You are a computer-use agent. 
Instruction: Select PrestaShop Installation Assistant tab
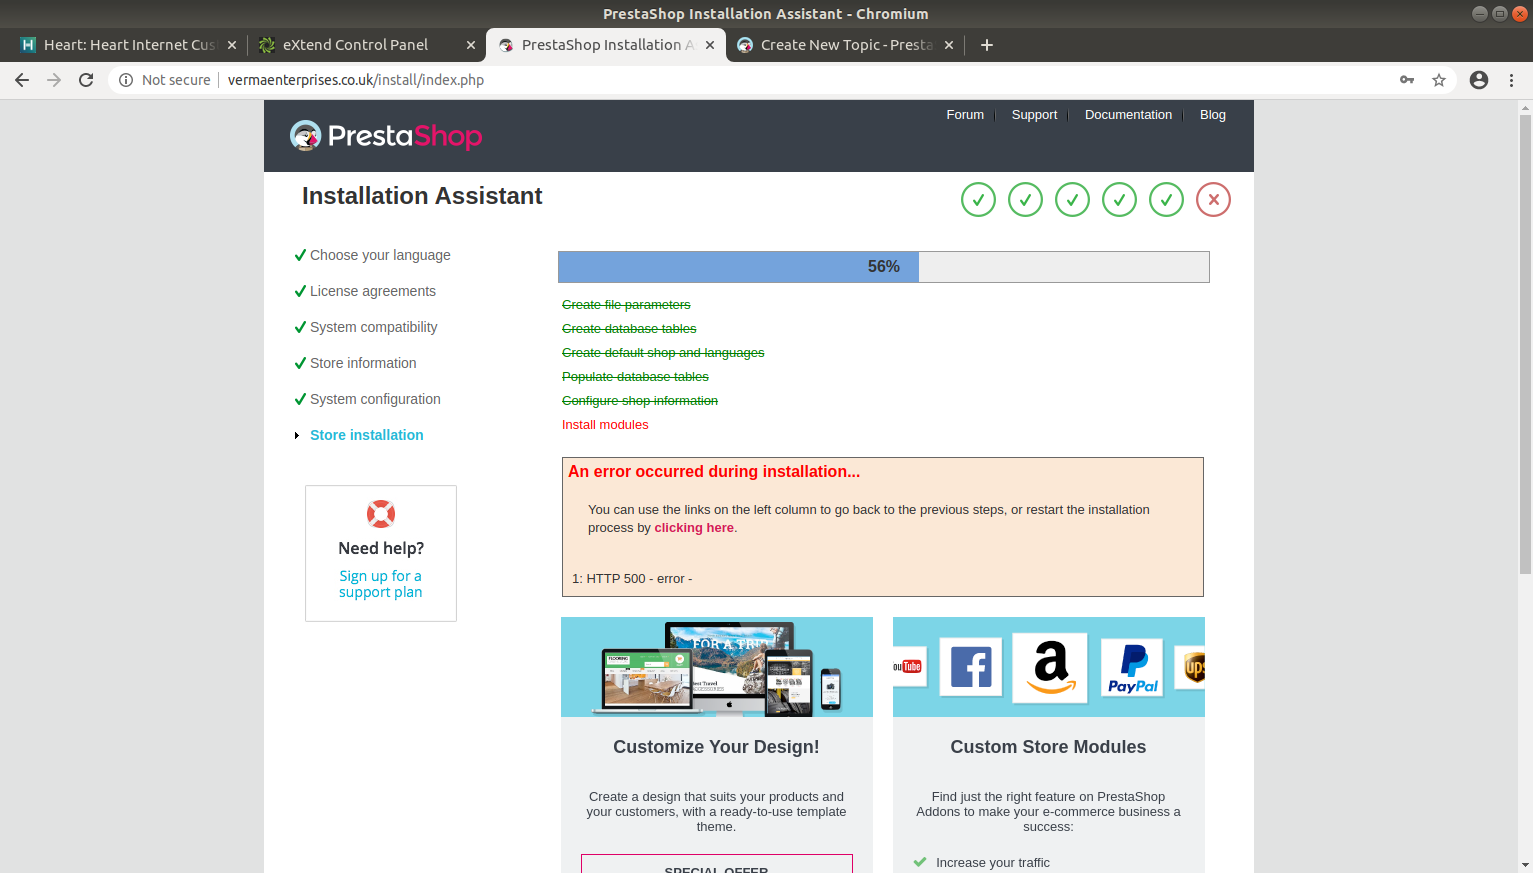point(605,45)
